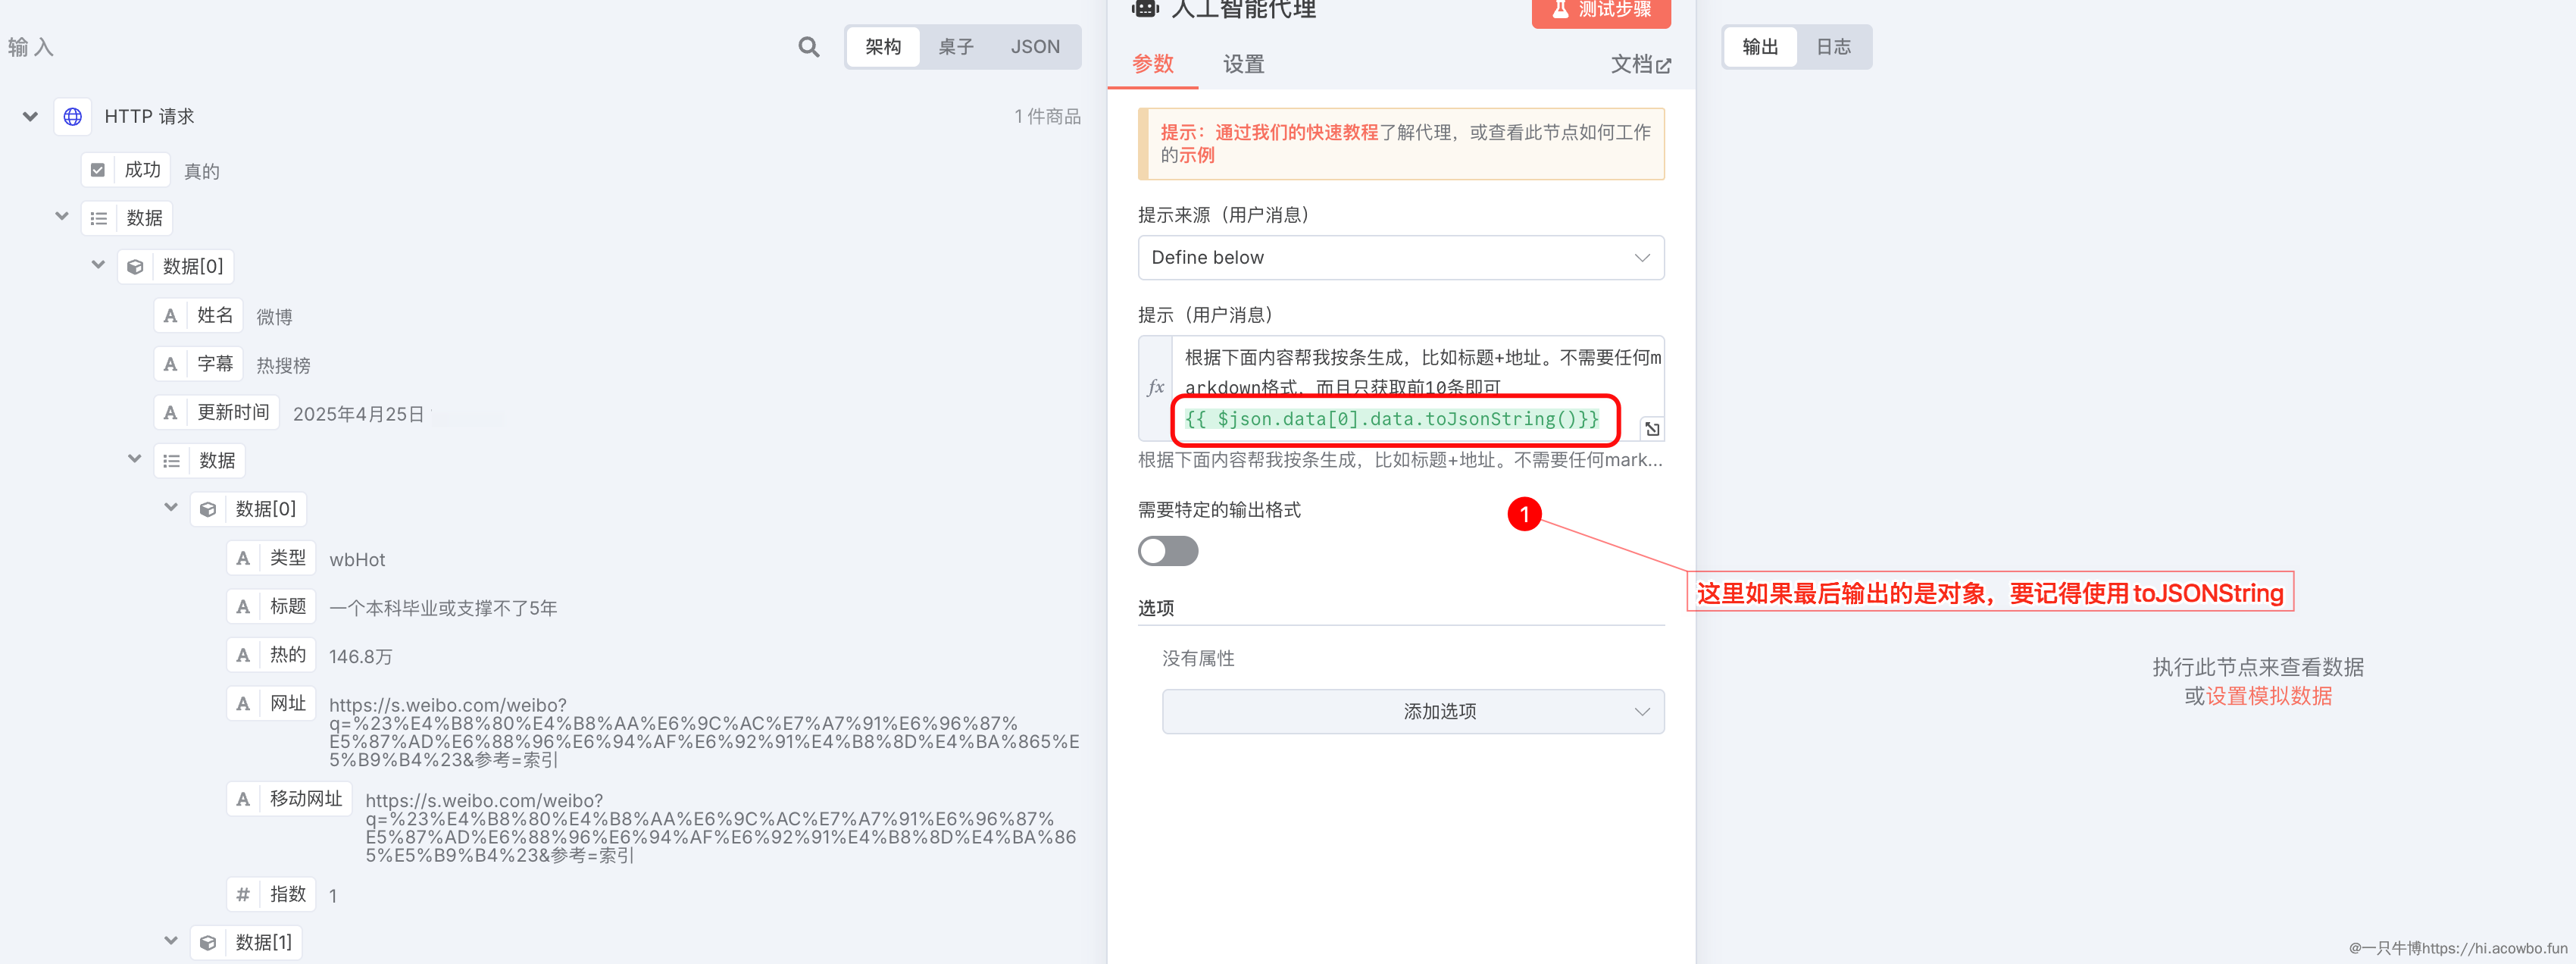The width and height of the screenshot is (2576, 964).
Task: Click the cube icon beside 数据[1]
Action: 208,942
